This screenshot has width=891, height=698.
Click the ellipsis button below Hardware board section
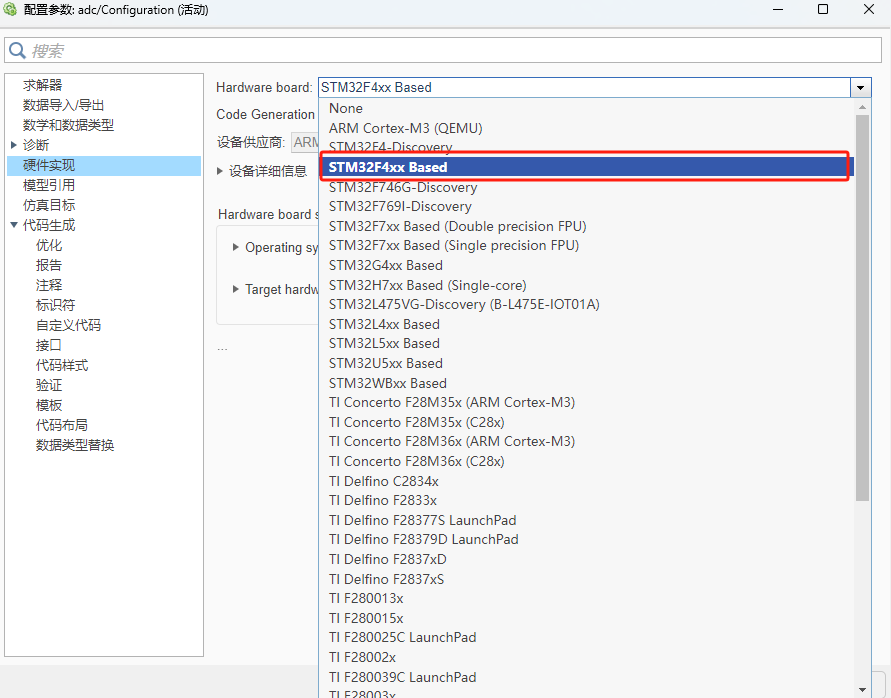222,347
